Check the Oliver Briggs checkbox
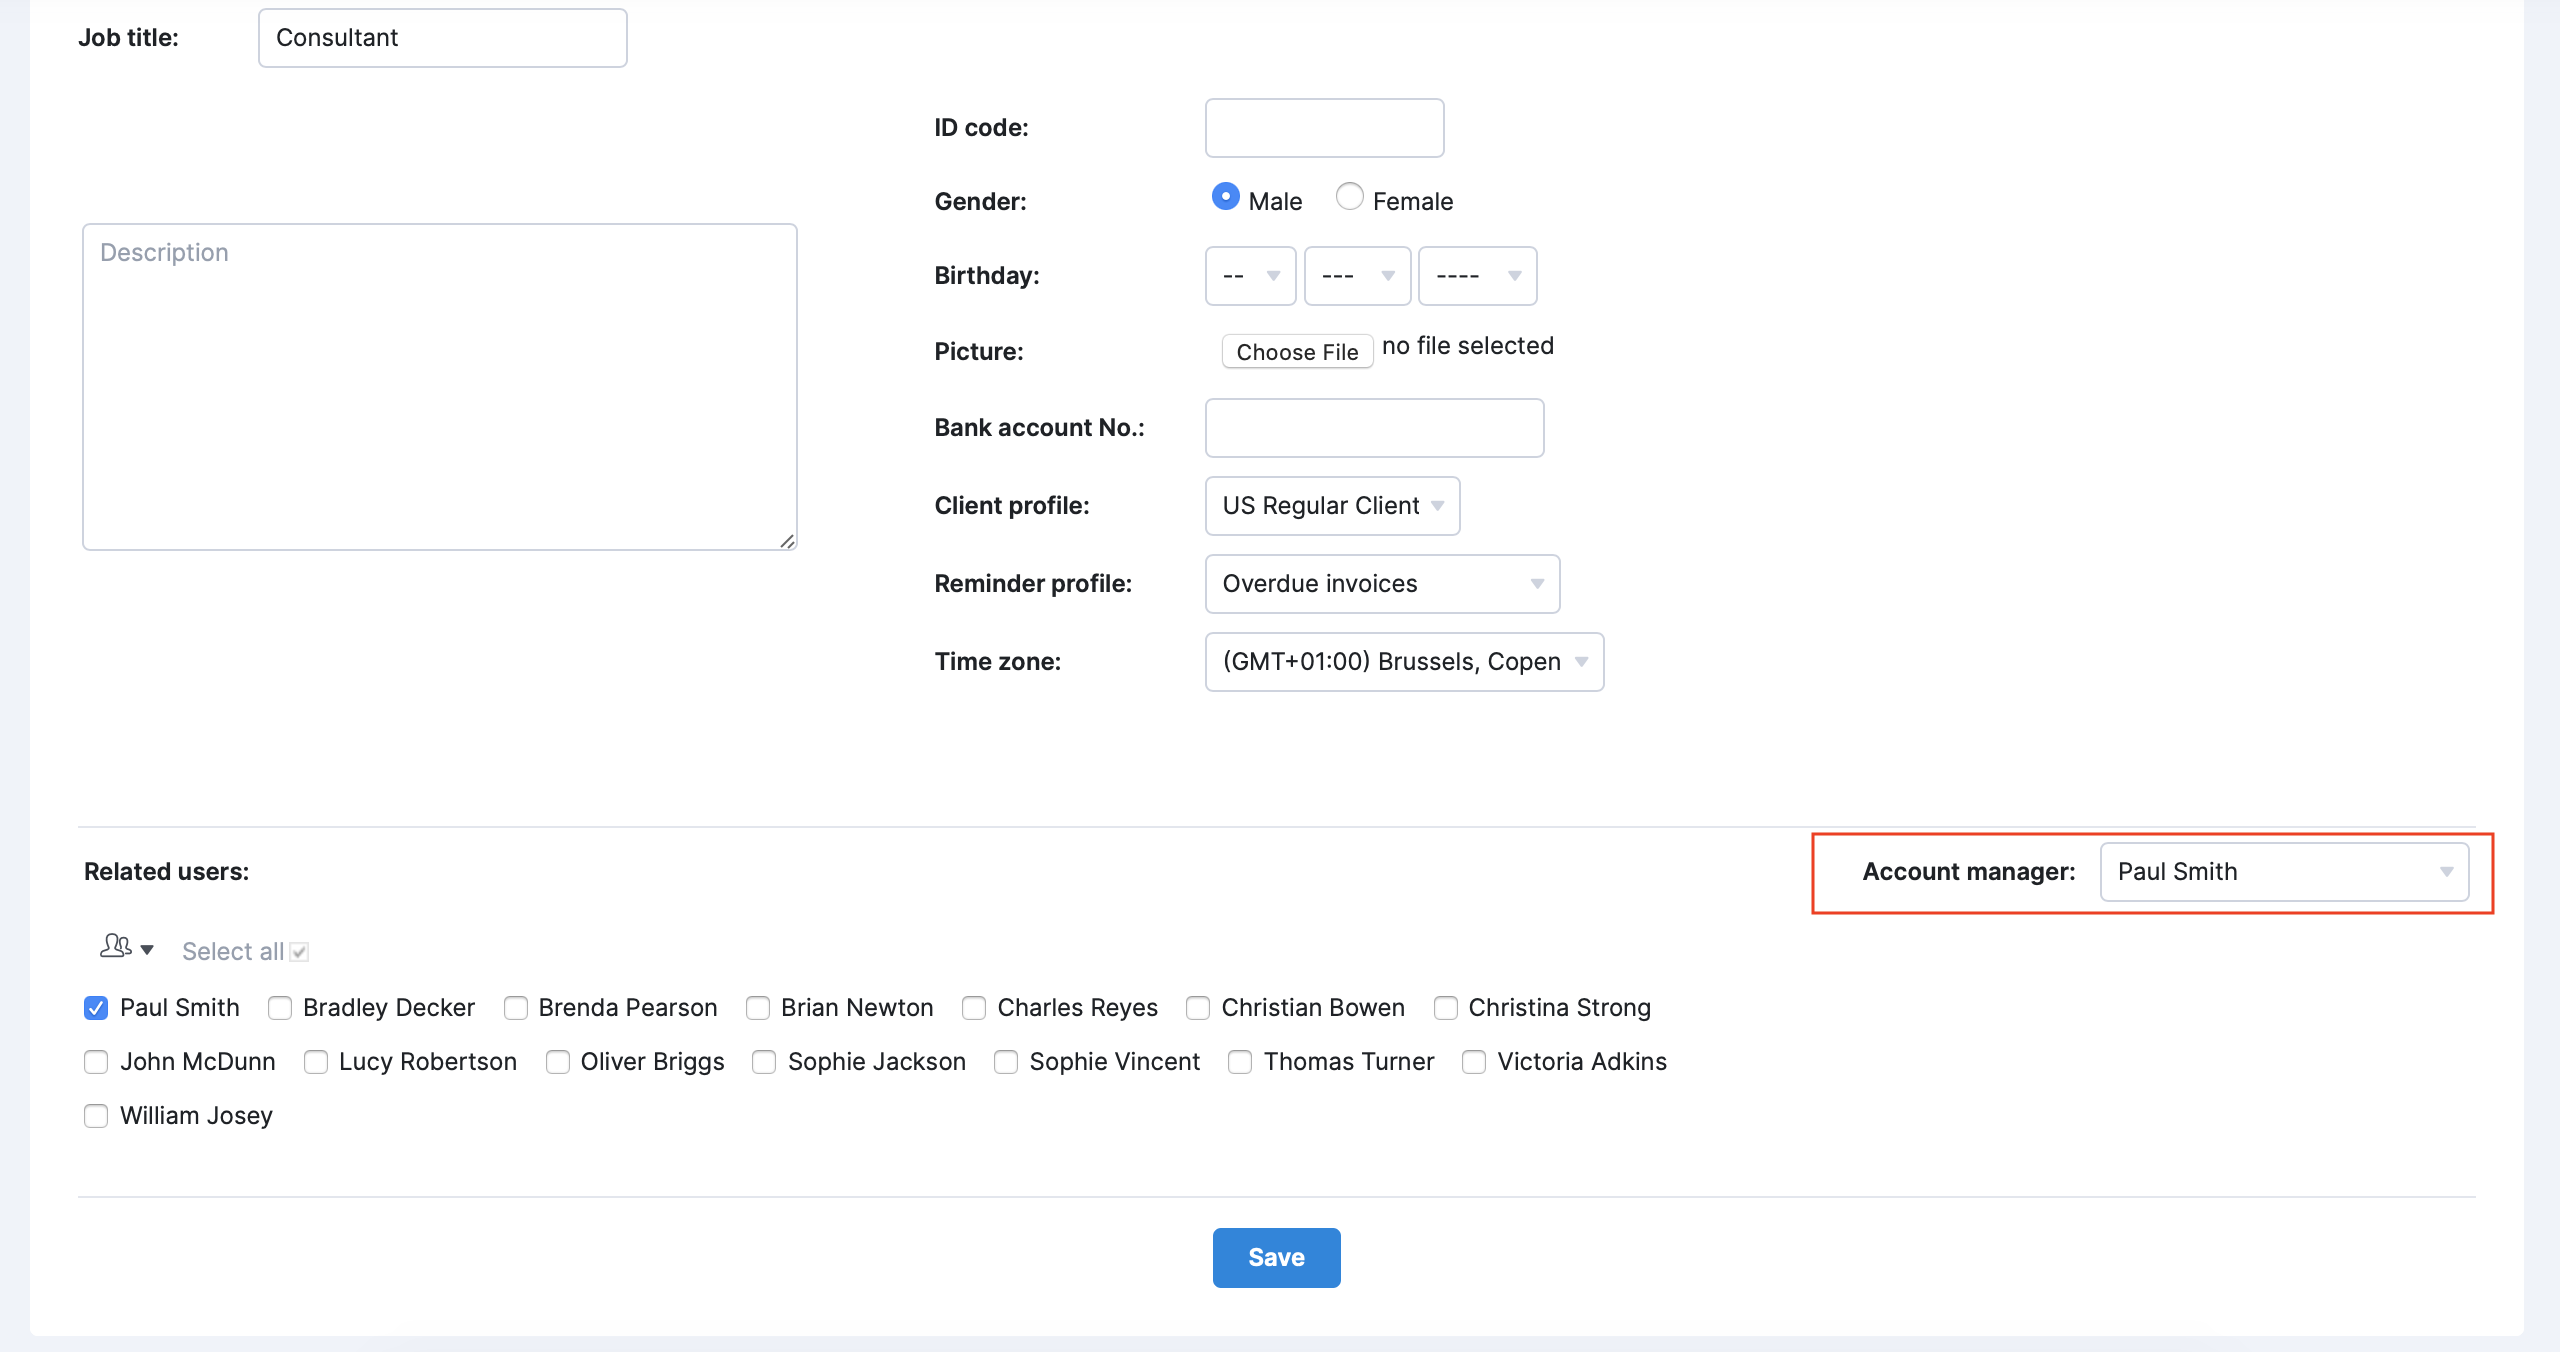Viewport: 2560px width, 1352px height. coord(558,1062)
